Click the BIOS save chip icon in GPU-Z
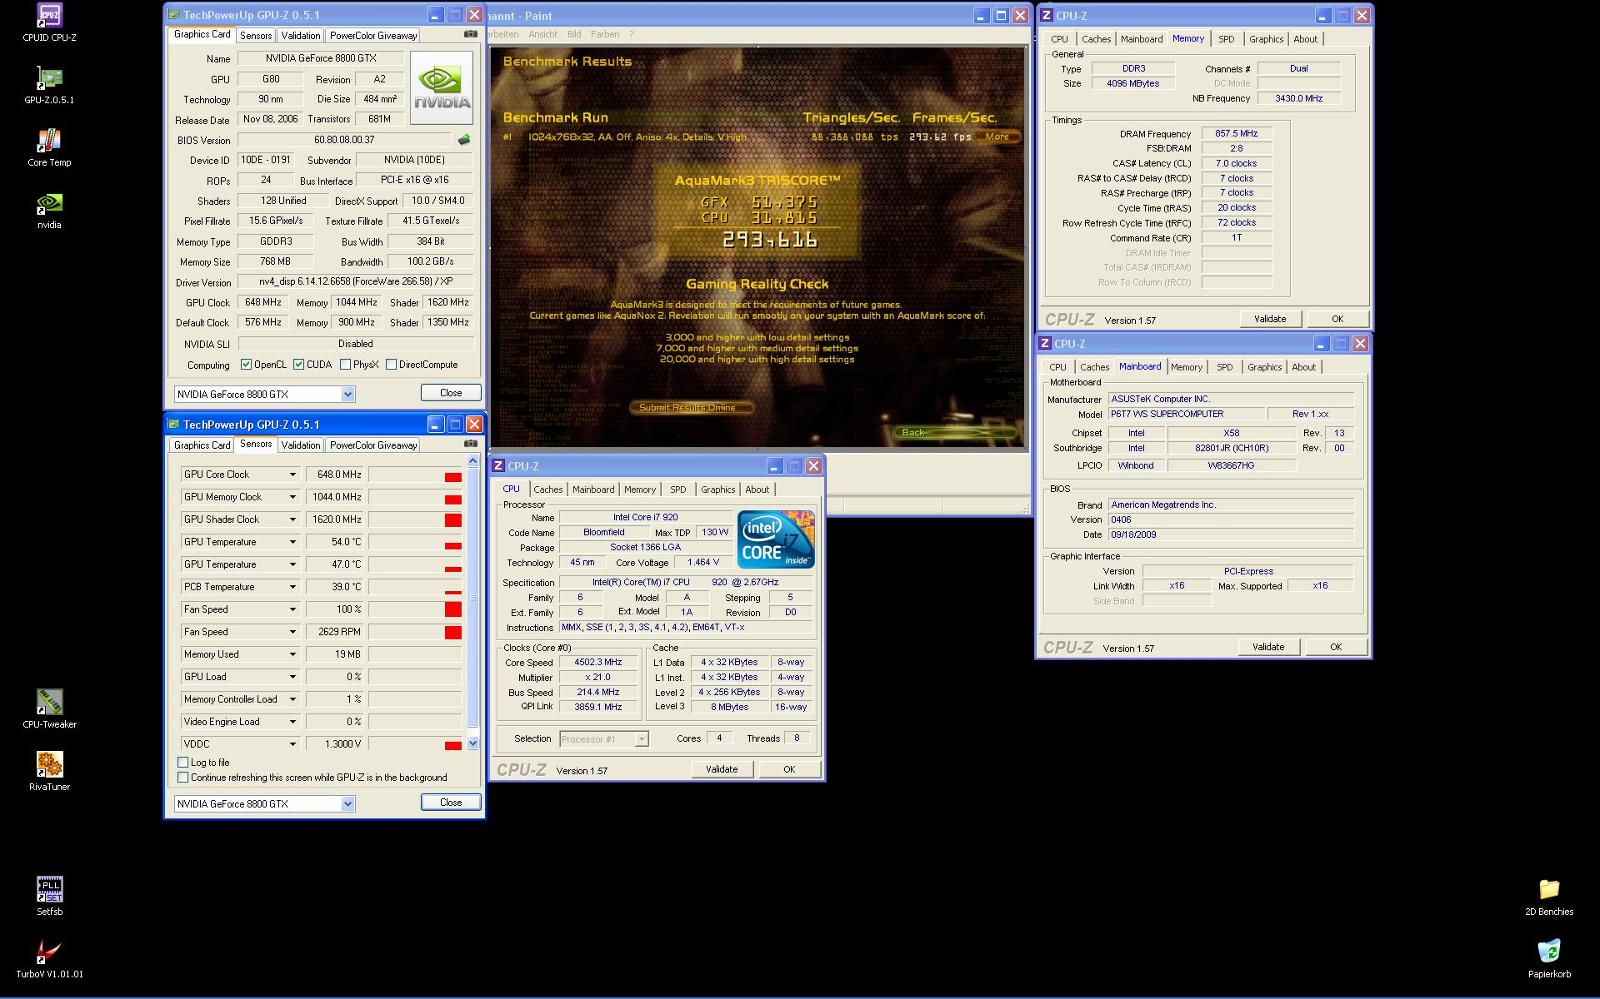Viewport: 1600px width, 999px height. click(x=463, y=140)
